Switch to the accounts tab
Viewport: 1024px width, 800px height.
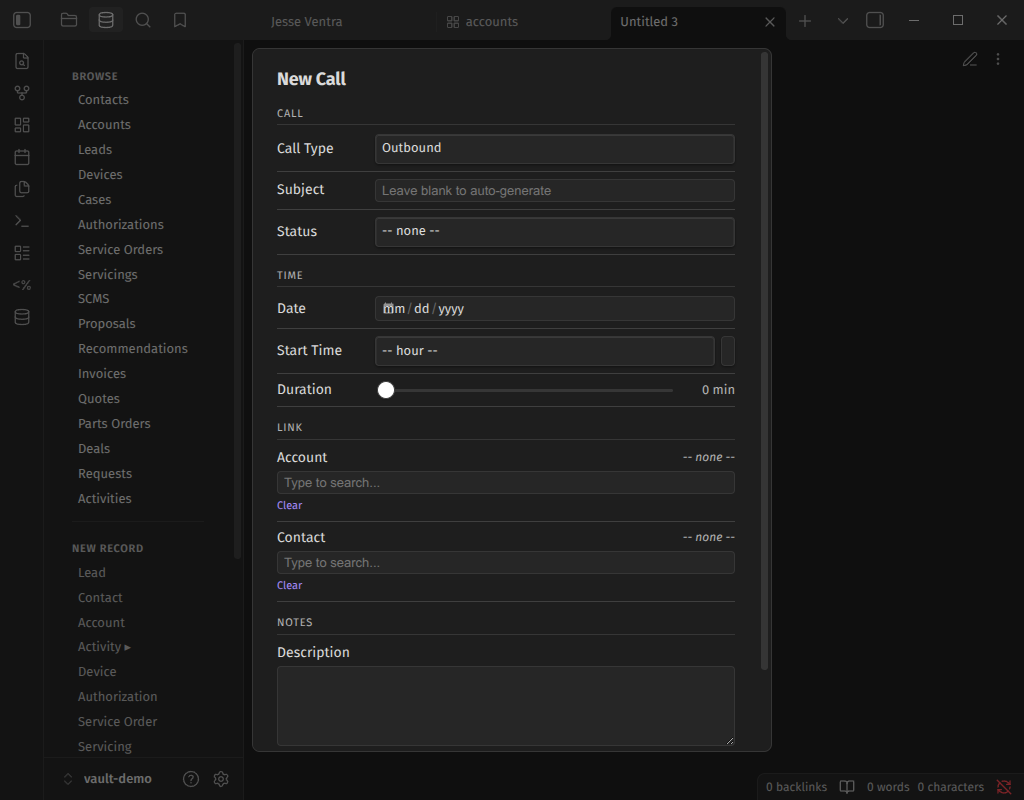tap(491, 22)
